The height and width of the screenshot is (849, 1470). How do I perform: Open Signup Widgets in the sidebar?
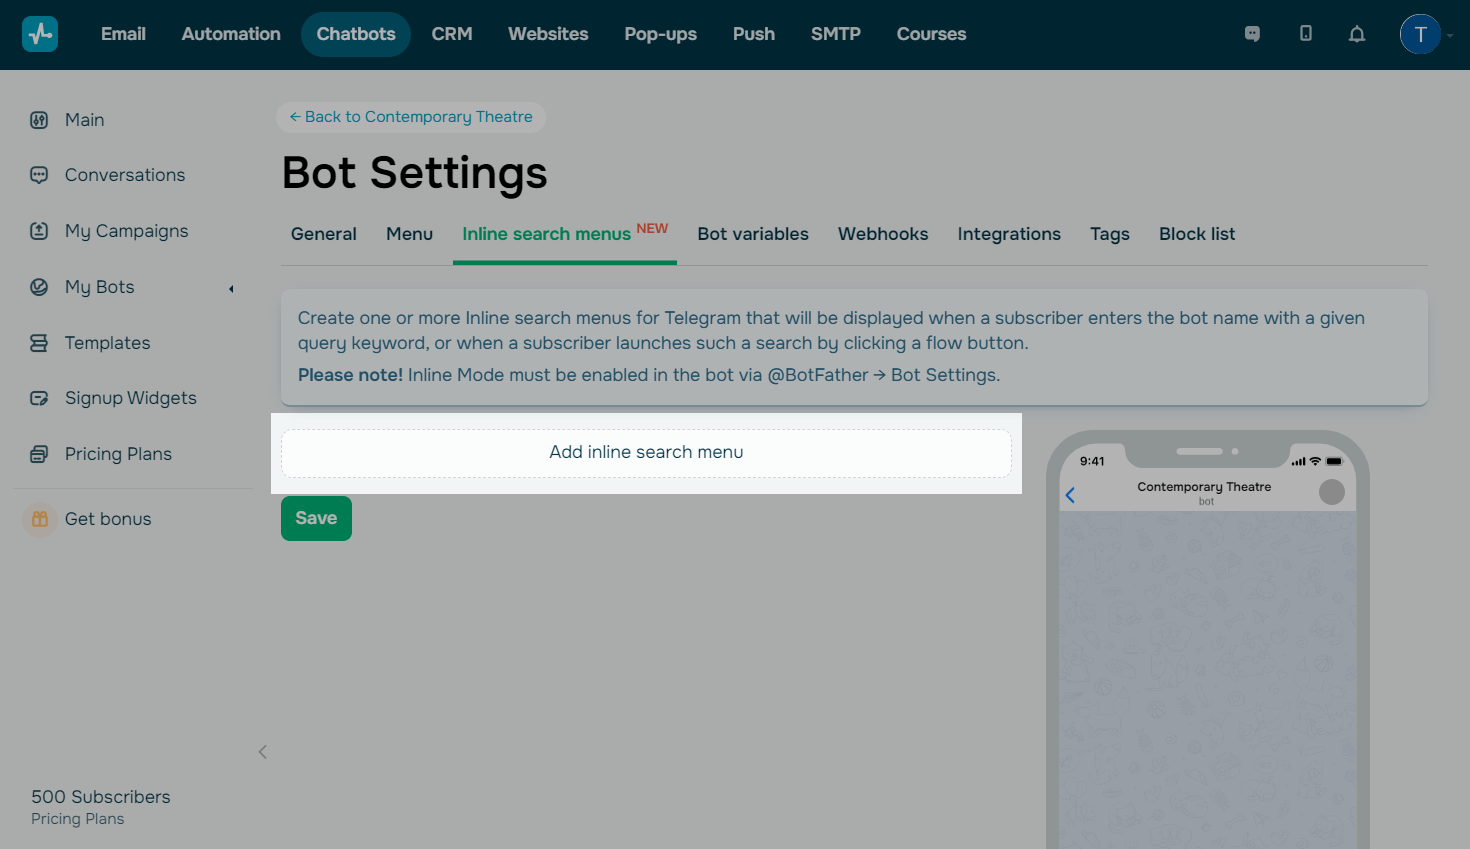131,398
